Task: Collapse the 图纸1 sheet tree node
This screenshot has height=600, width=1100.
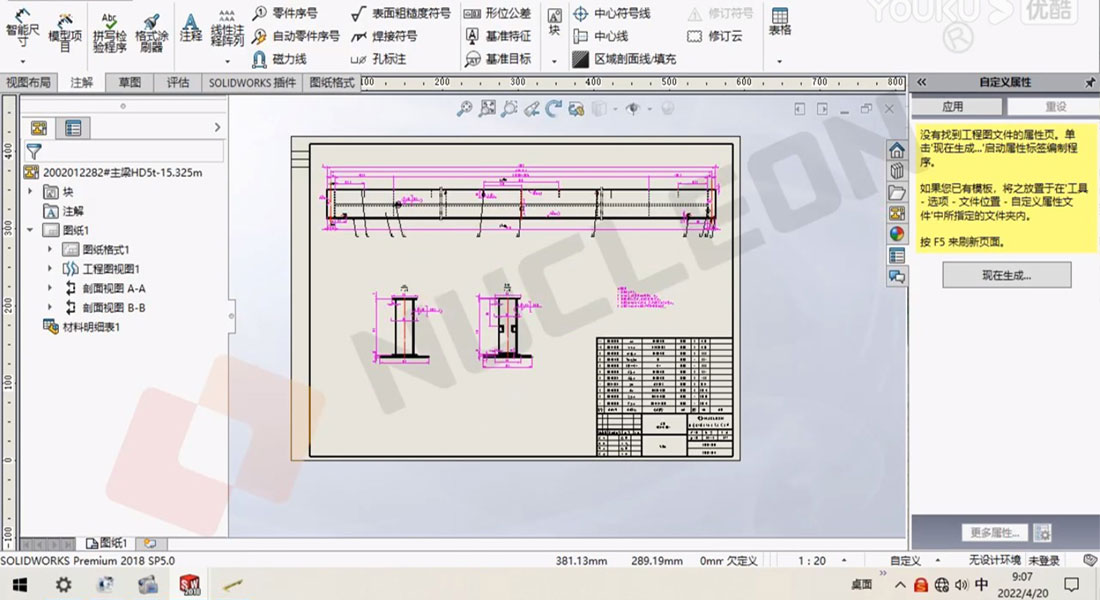Action: coord(30,230)
